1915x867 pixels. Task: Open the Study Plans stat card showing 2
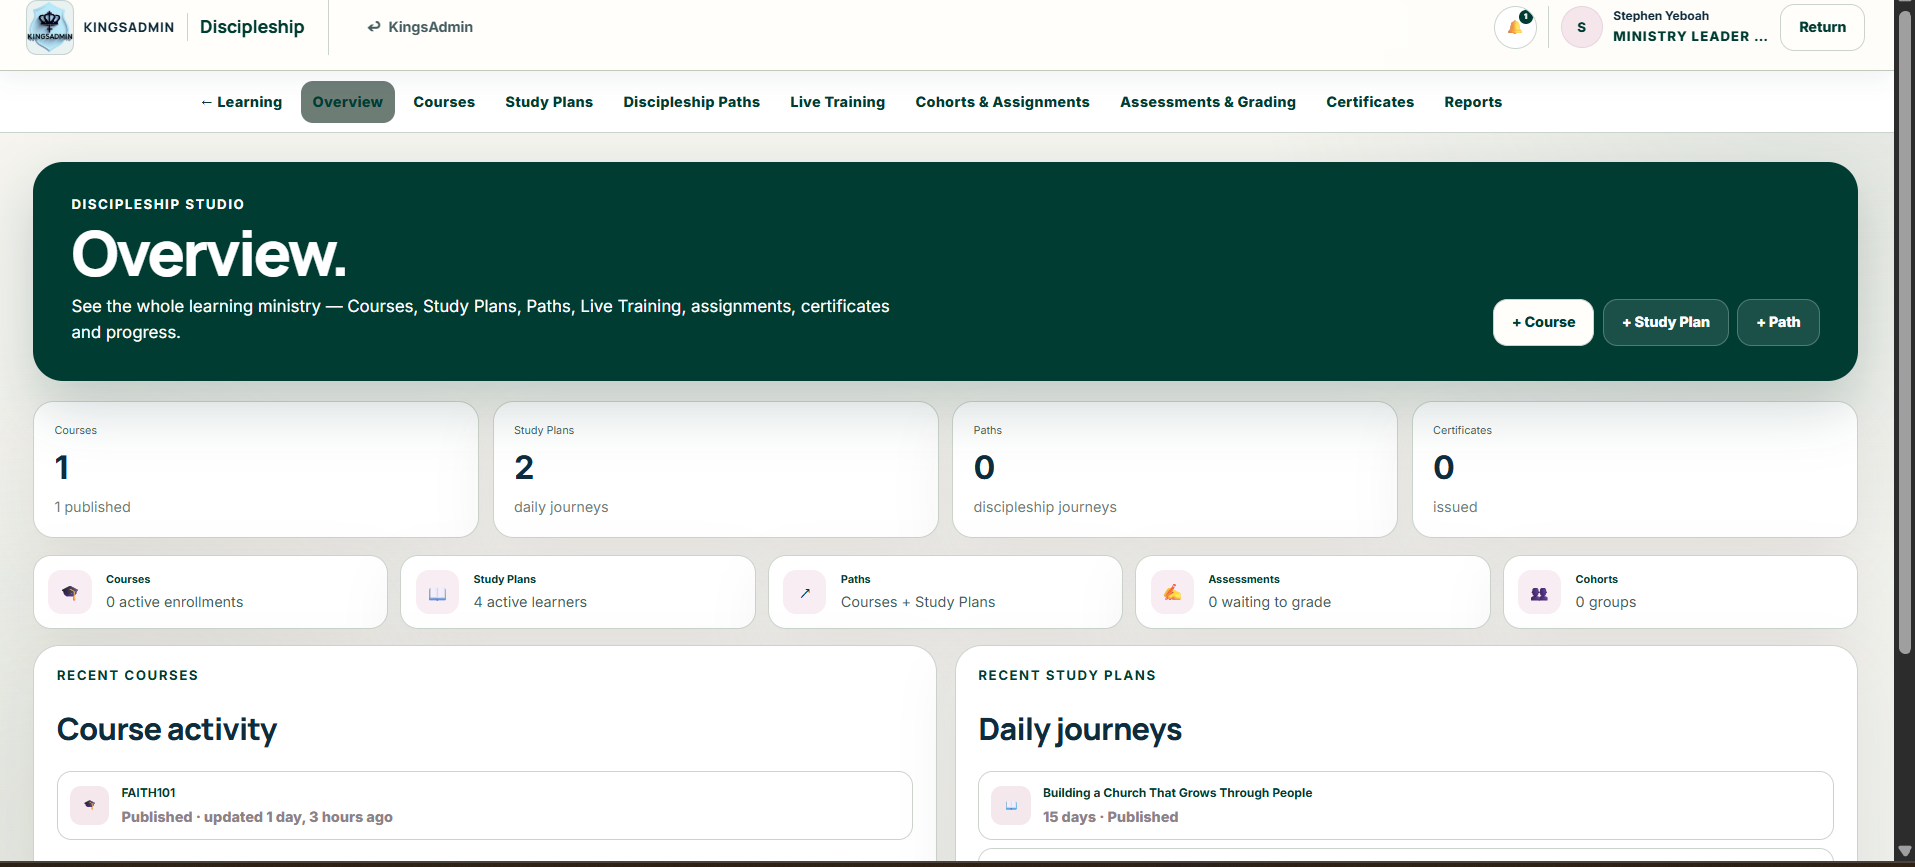(x=715, y=470)
